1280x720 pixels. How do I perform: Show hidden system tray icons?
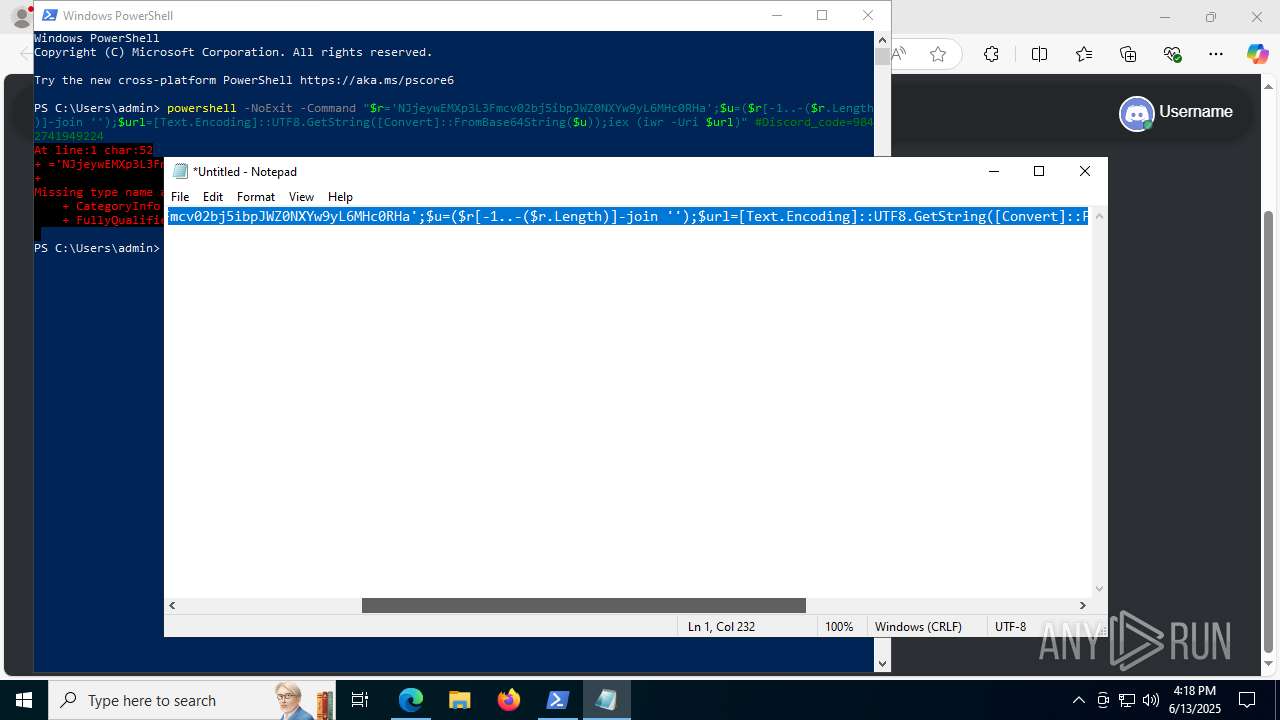pyautogui.click(x=1078, y=700)
